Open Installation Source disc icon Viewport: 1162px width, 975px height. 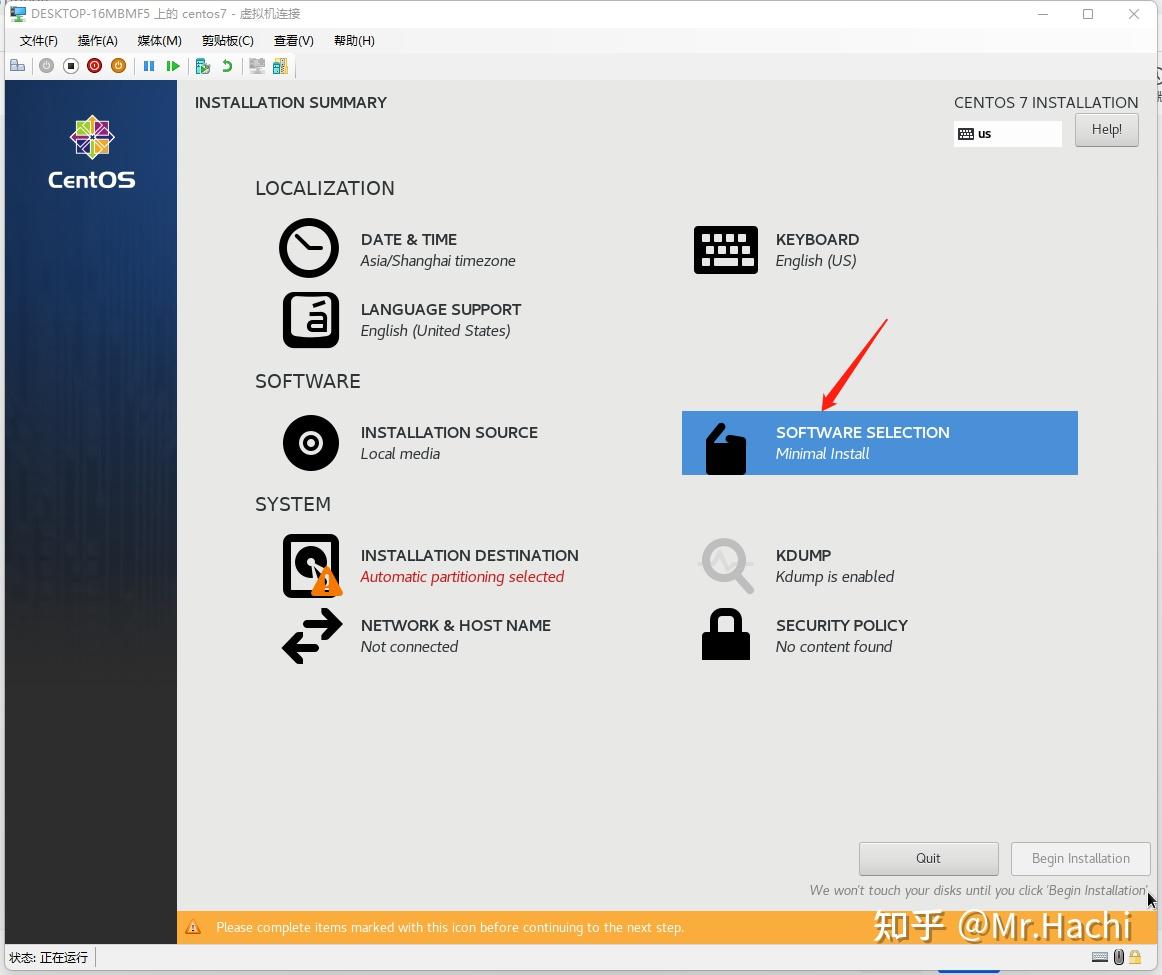click(x=311, y=443)
